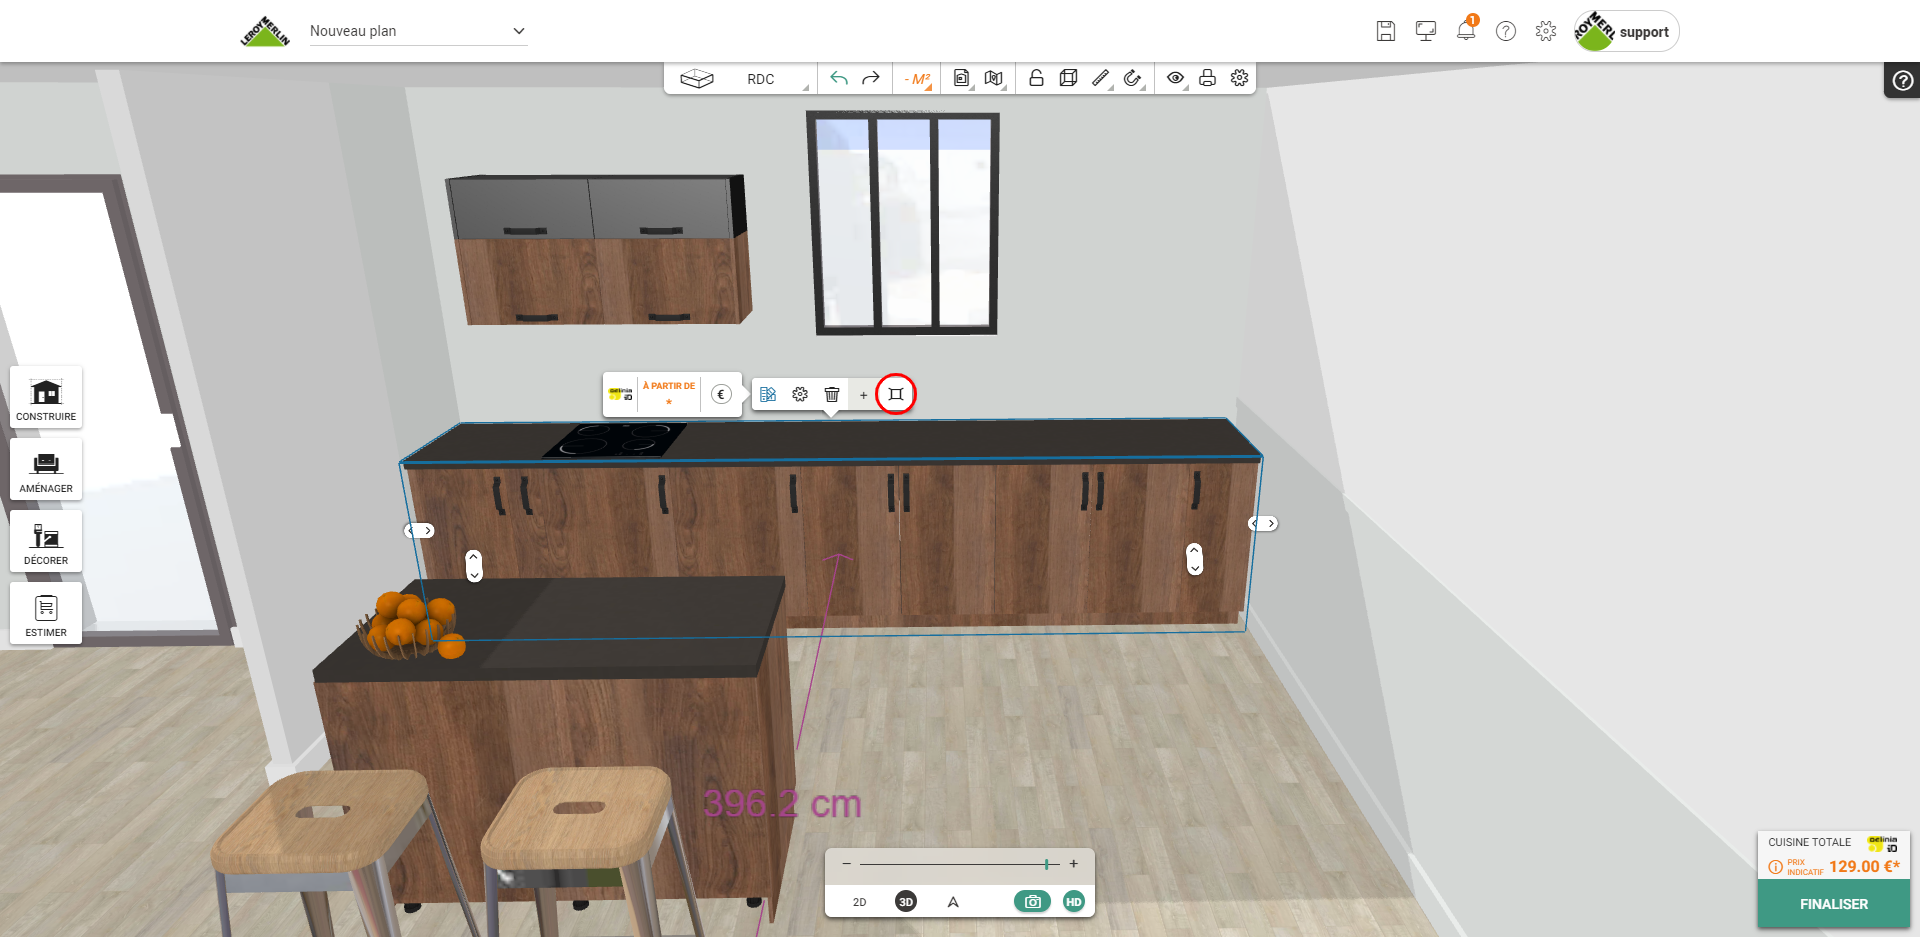Viewport: 1920px width, 937px height.
Task: Print the plan with printer icon
Action: coord(1207,78)
